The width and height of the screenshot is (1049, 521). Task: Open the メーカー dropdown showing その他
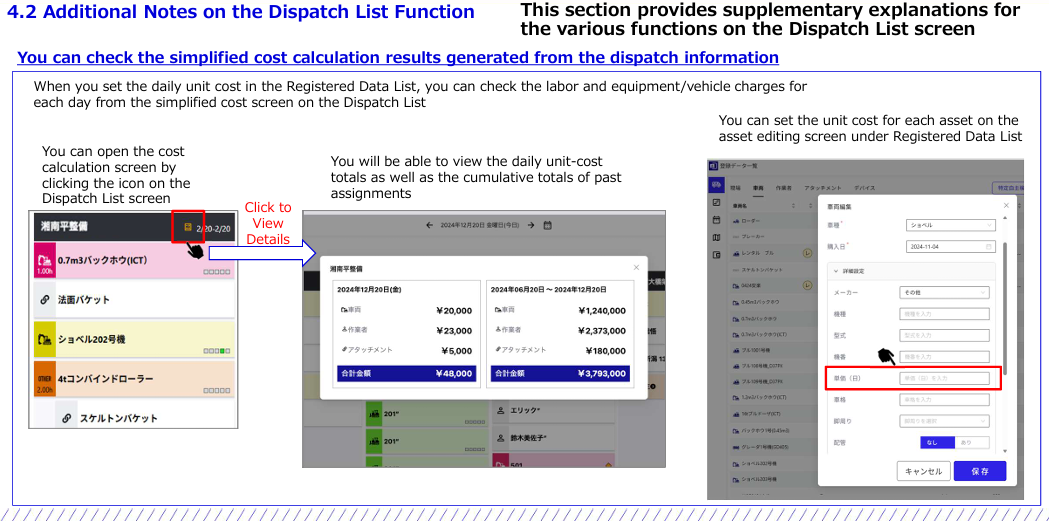pyautogui.click(x=946, y=292)
